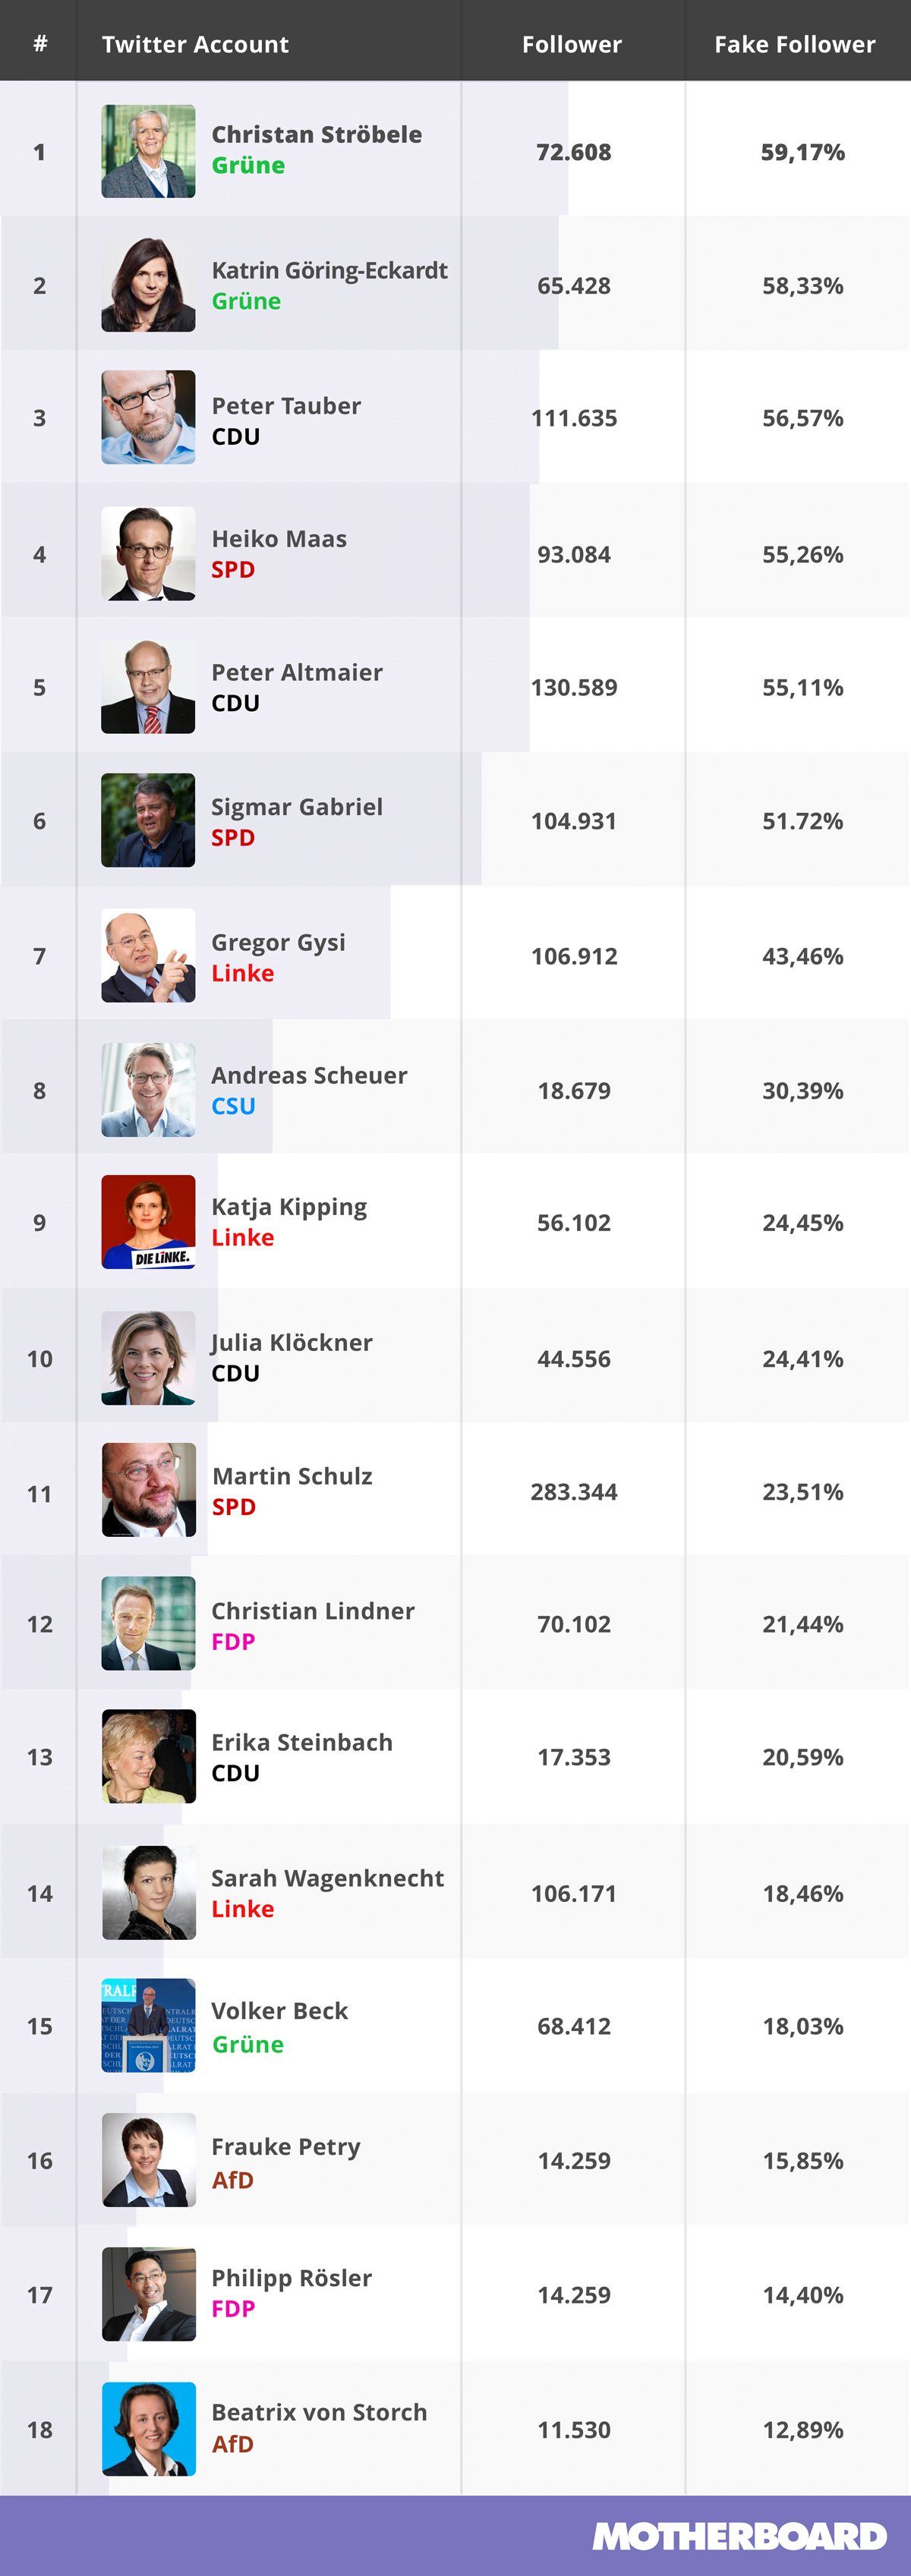Click Katrin Göring-Eckardt's portrait thumbnail
This screenshot has height=2576, width=911.
(x=148, y=285)
